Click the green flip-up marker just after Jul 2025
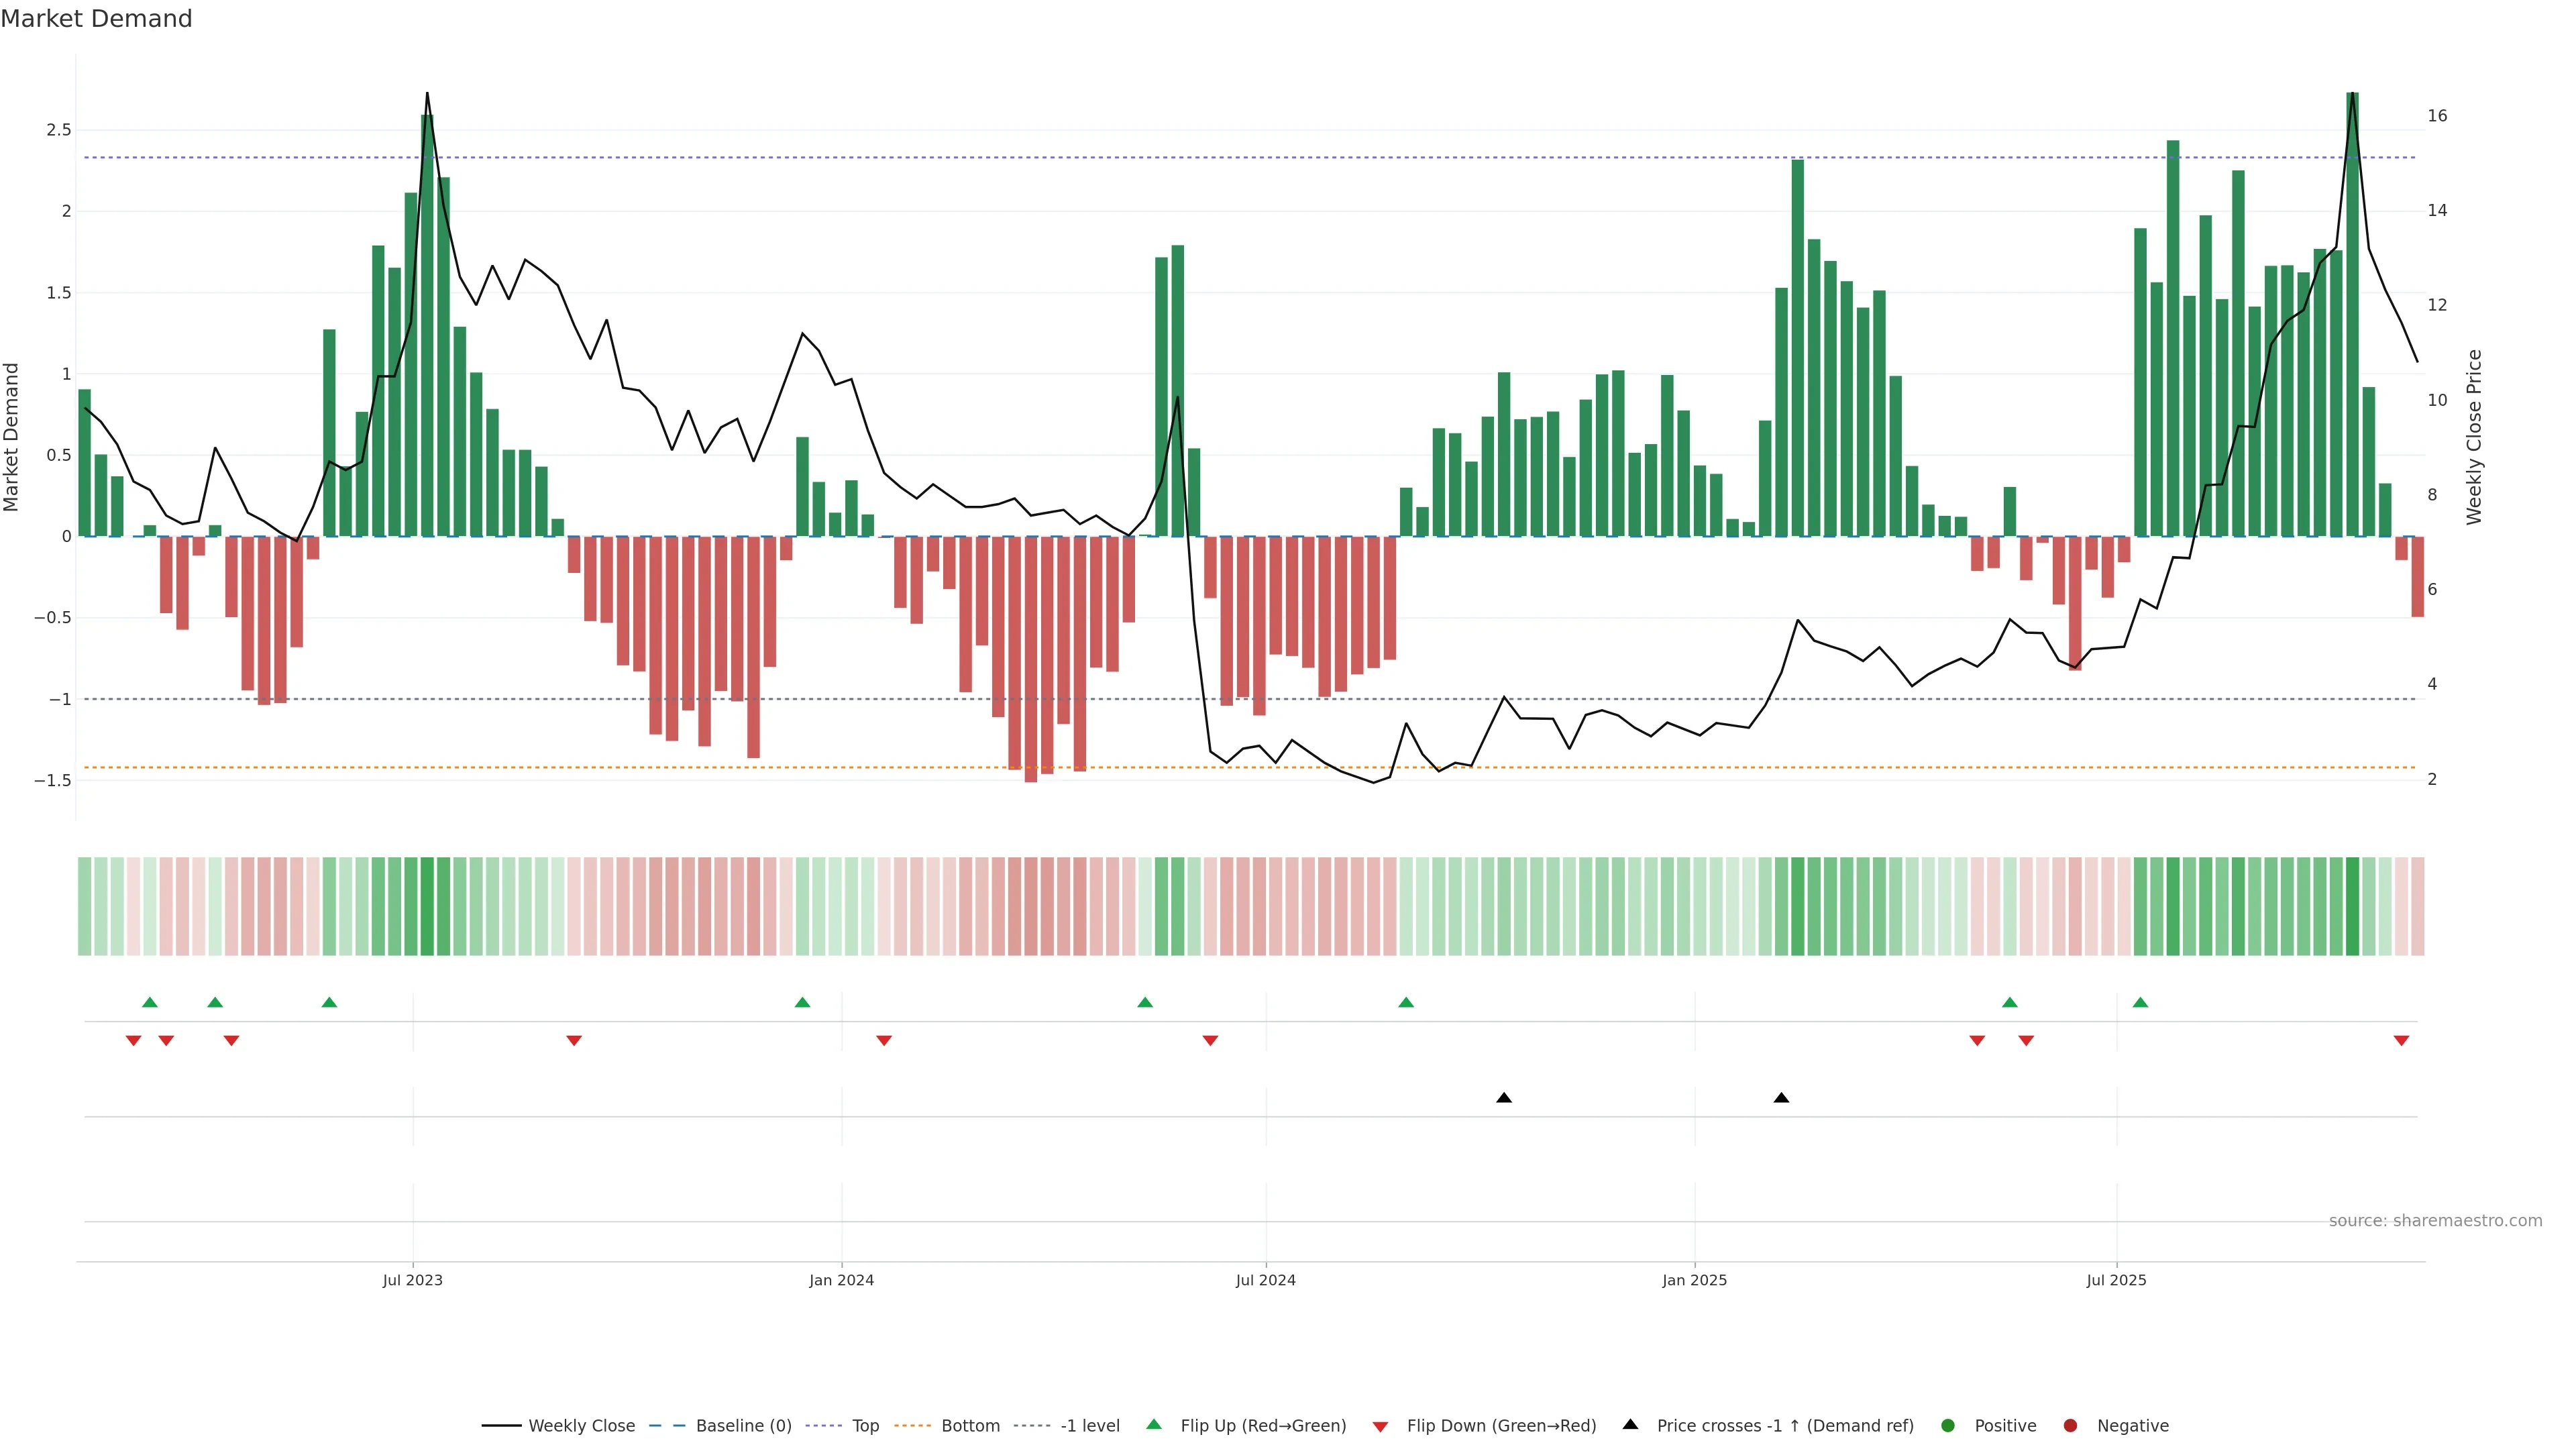This screenshot has width=2576, height=1449. pyautogui.click(x=2140, y=1002)
